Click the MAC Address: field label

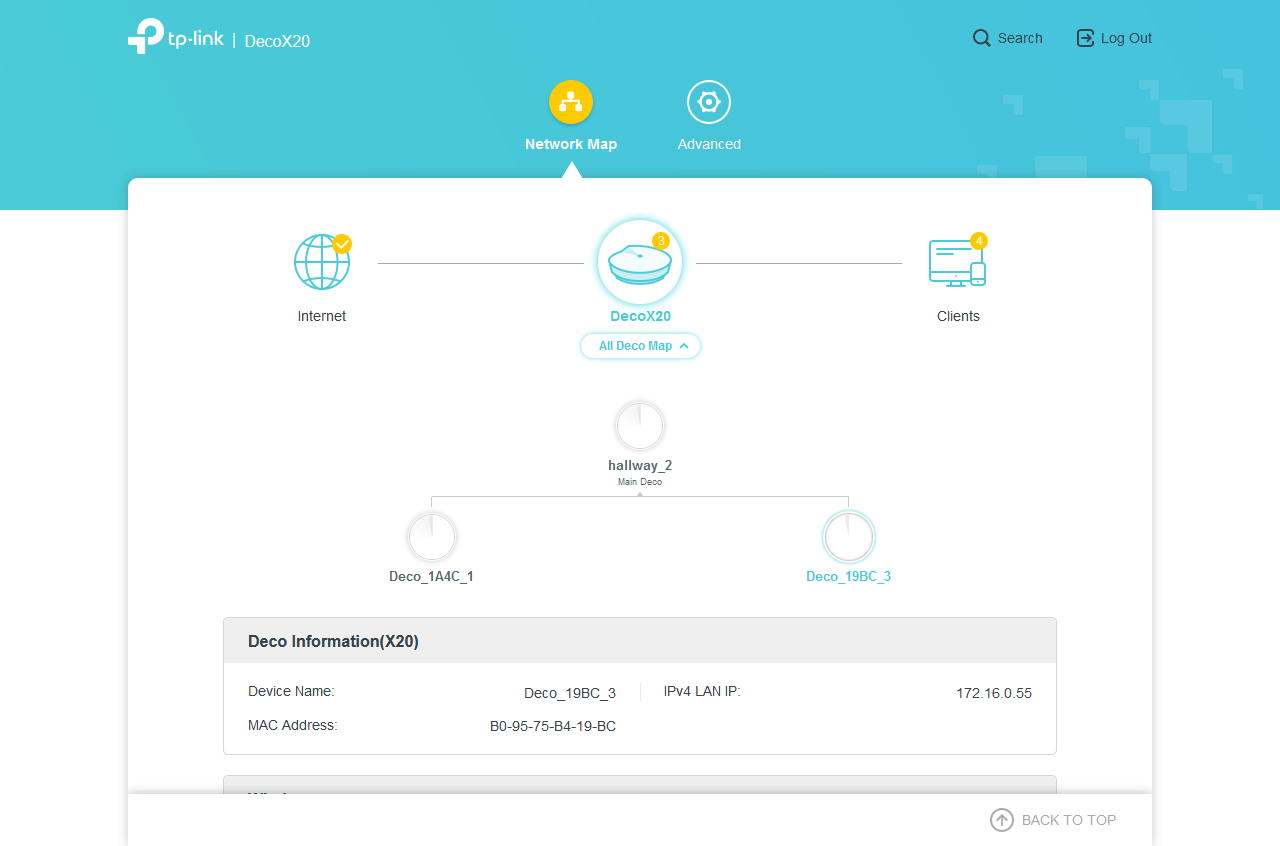click(293, 725)
